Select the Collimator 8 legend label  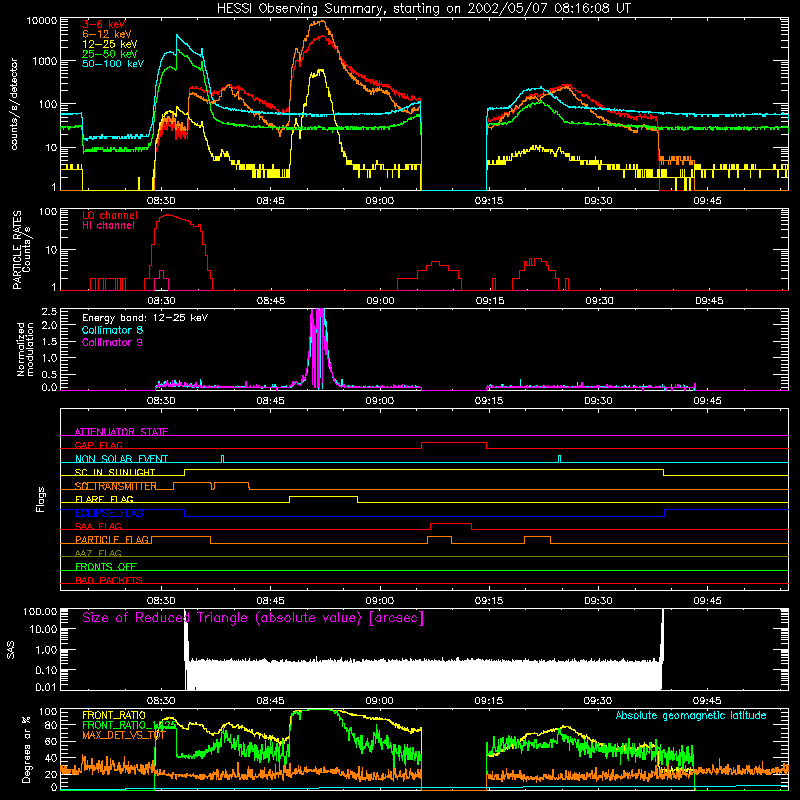[x=112, y=330]
